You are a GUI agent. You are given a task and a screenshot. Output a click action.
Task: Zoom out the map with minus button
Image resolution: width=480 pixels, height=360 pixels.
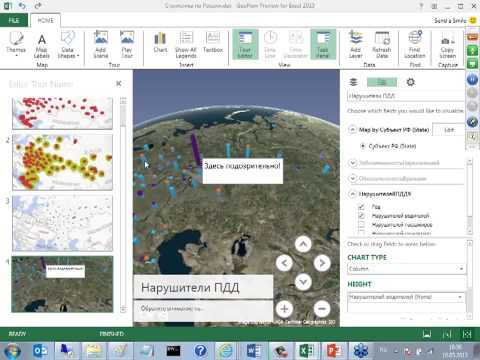322,309
